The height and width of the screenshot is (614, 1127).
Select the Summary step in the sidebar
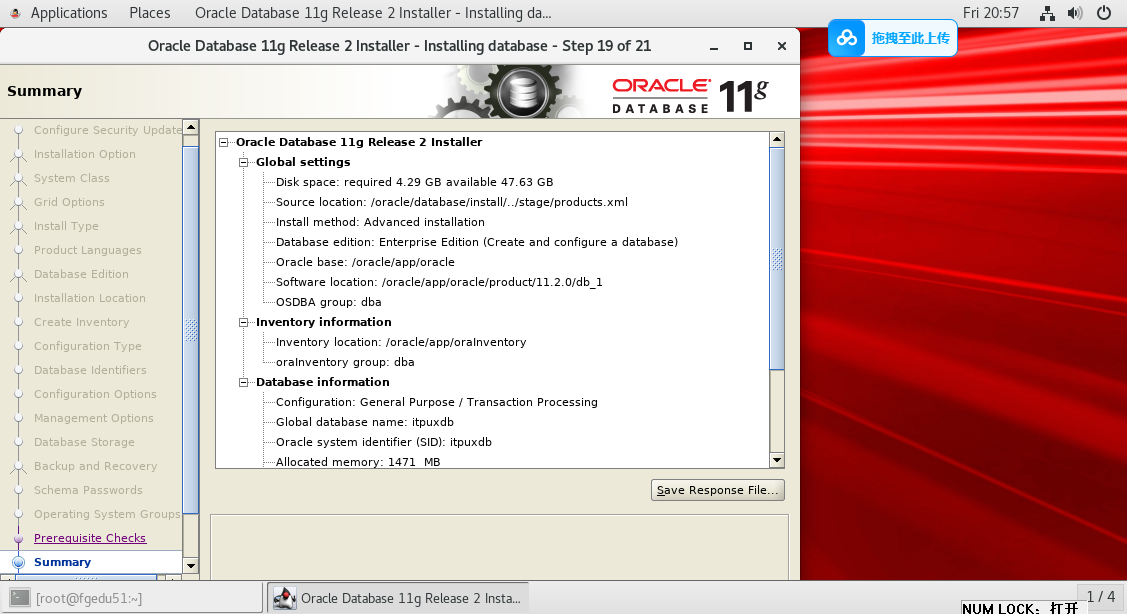(x=63, y=562)
